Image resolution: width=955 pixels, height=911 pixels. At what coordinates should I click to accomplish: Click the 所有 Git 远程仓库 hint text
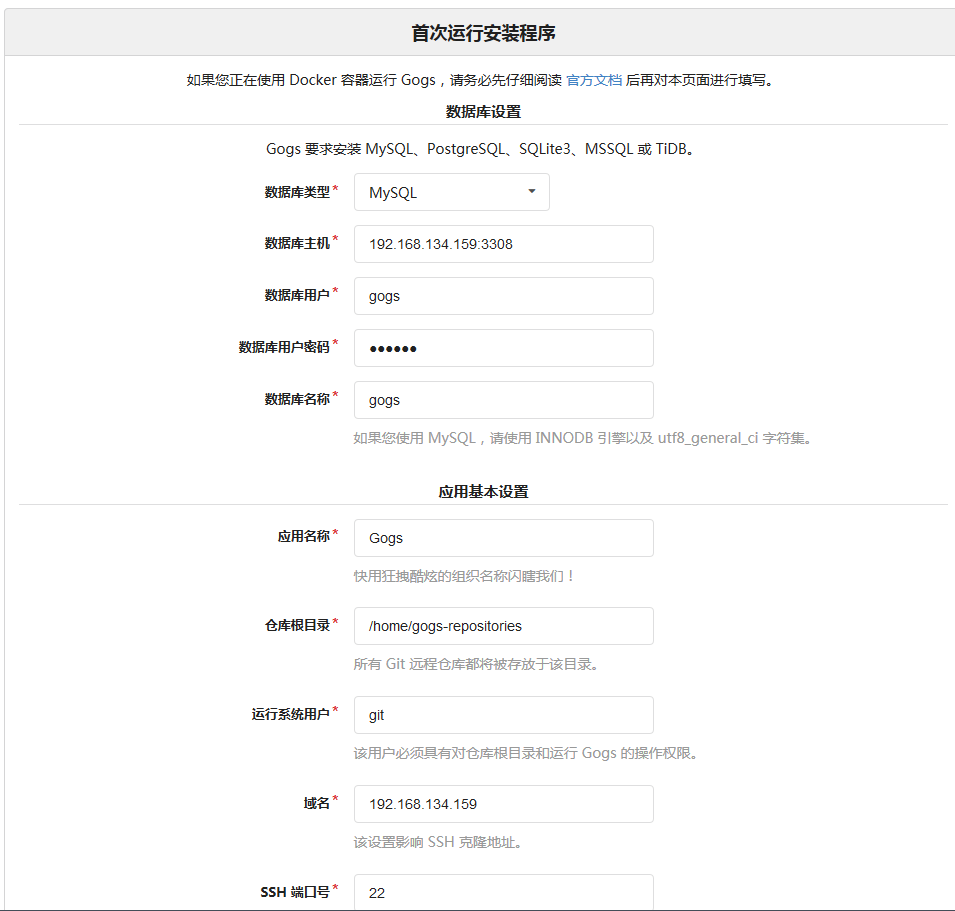pos(476,664)
